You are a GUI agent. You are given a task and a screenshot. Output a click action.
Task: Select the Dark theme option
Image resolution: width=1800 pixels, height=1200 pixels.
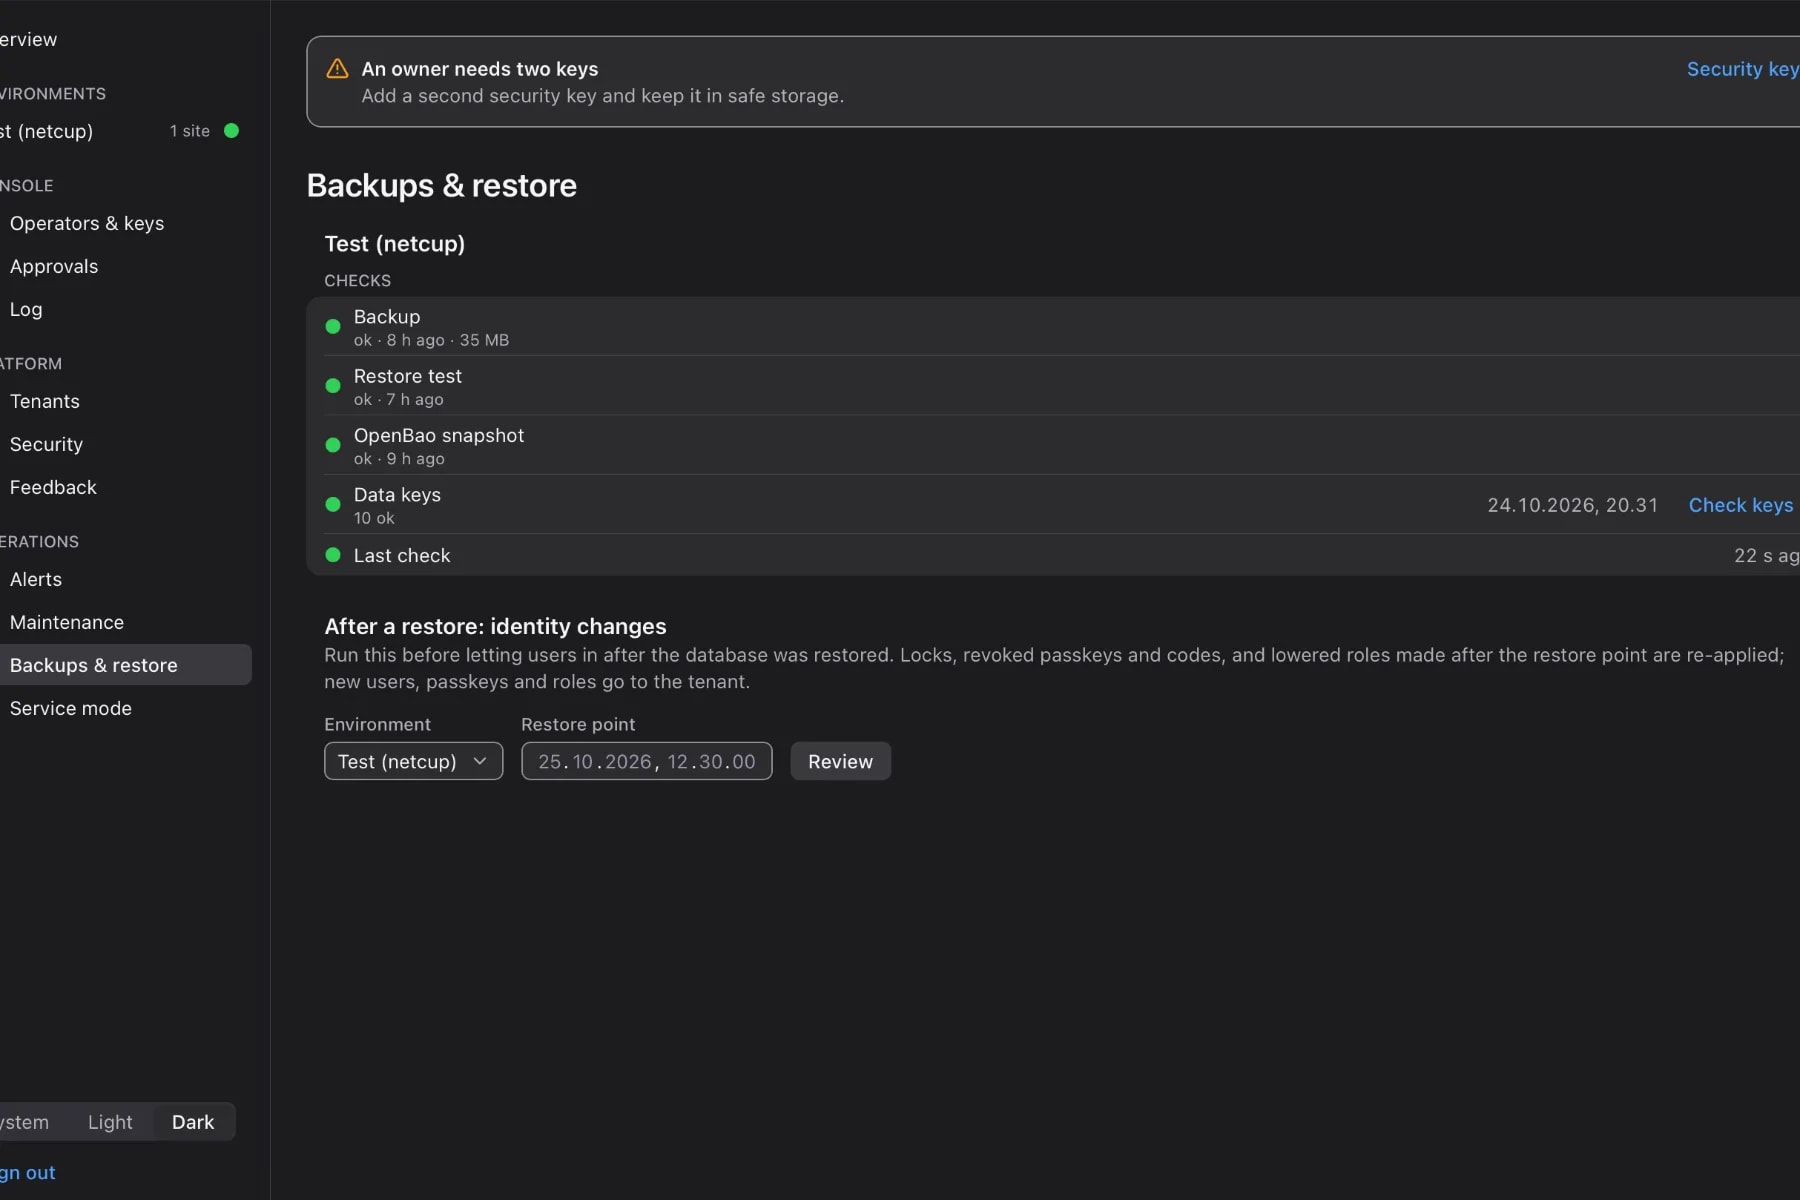tap(193, 1122)
